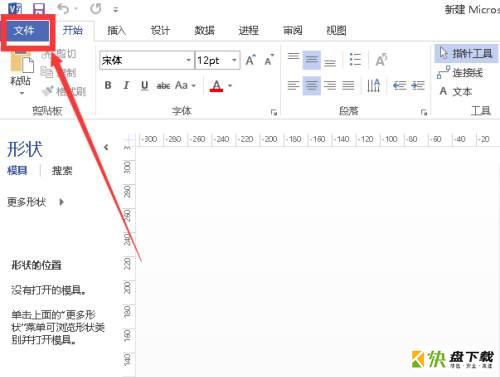Click the ruler corner crosshair
Image resolution: width=500 pixels, height=377 pixels.
coord(128,139)
